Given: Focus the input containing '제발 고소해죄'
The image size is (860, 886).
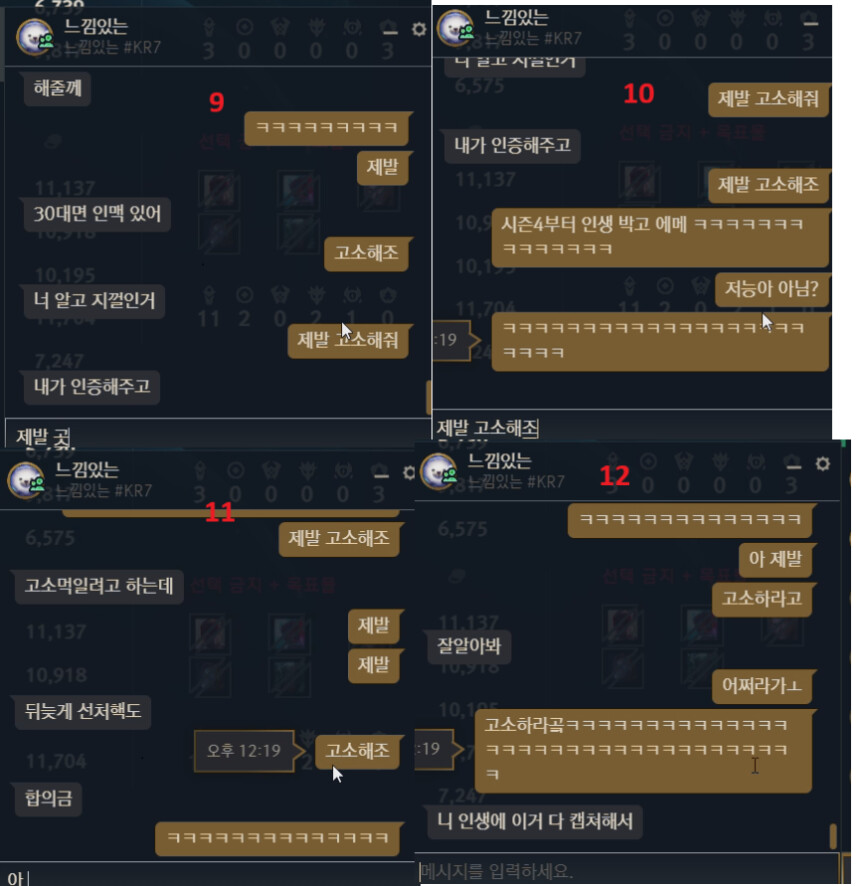Looking at the screenshot, I should click(632, 428).
